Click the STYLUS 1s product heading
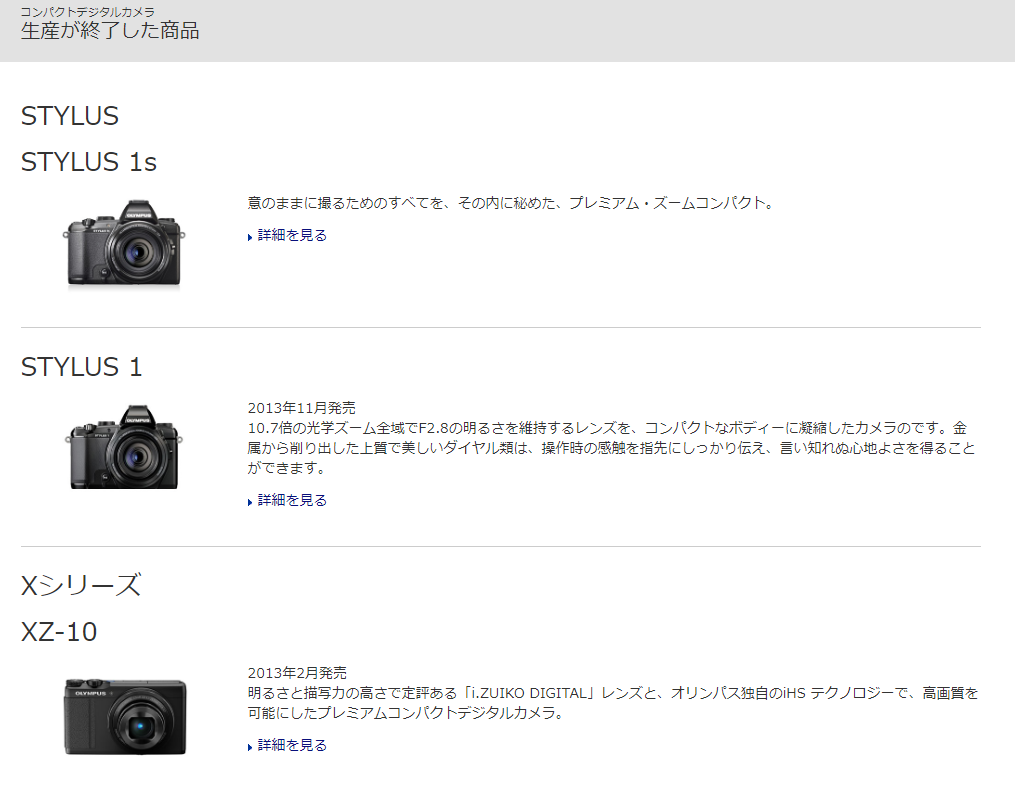This screenshot has height=797, width=1015. (x=89, y=162)
